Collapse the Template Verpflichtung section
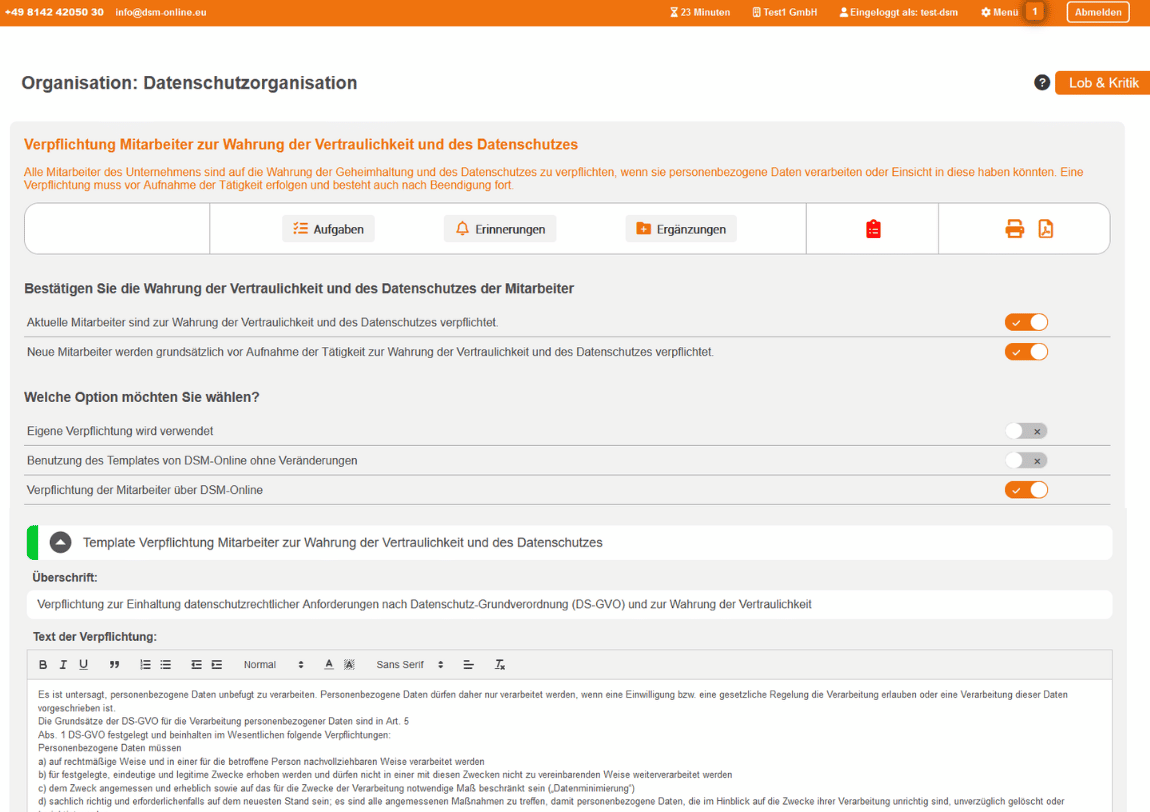 (x=60, y=543)
